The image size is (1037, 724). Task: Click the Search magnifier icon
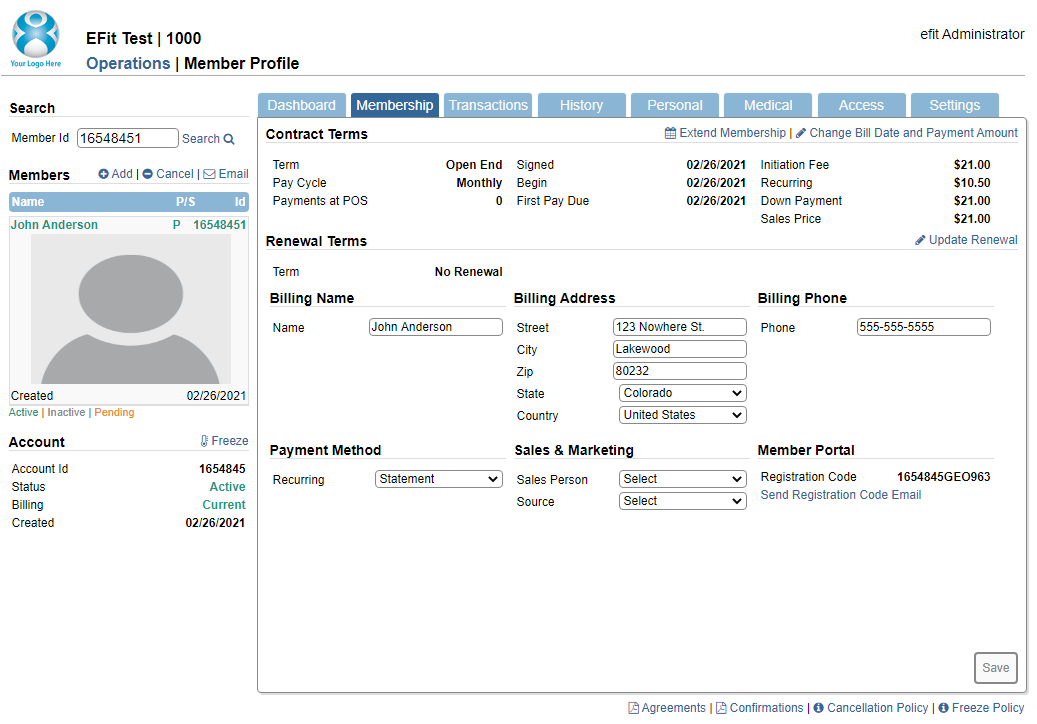229,140
